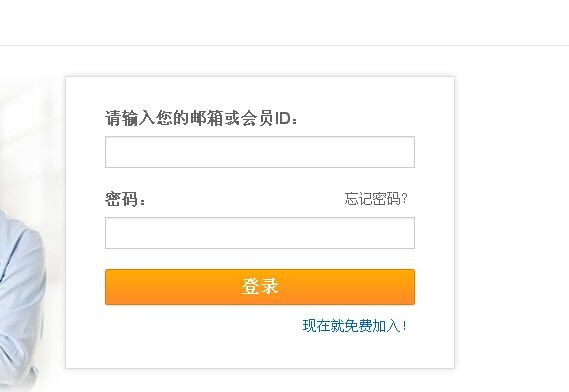Image resolution: width=569 pixels, height=392 pixels.
Task: Click the 密码: label above password field
Action: [x=125, y=199]
